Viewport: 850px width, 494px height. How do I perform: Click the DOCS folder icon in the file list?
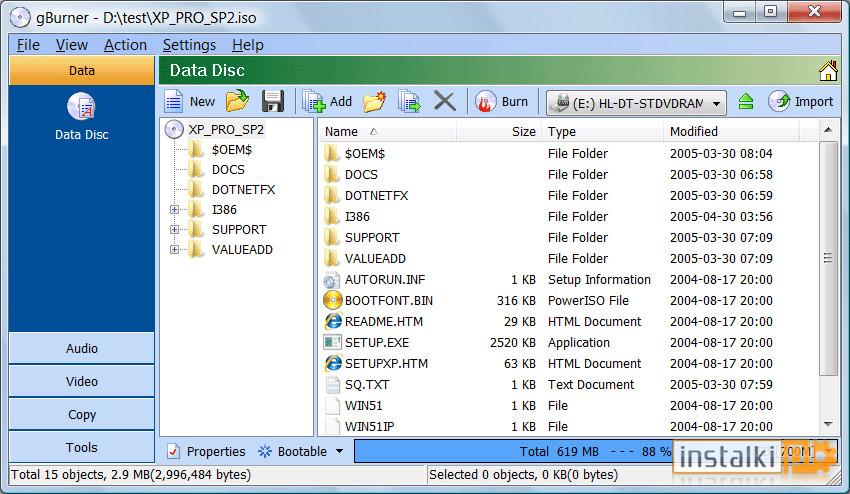click(332, 175)
